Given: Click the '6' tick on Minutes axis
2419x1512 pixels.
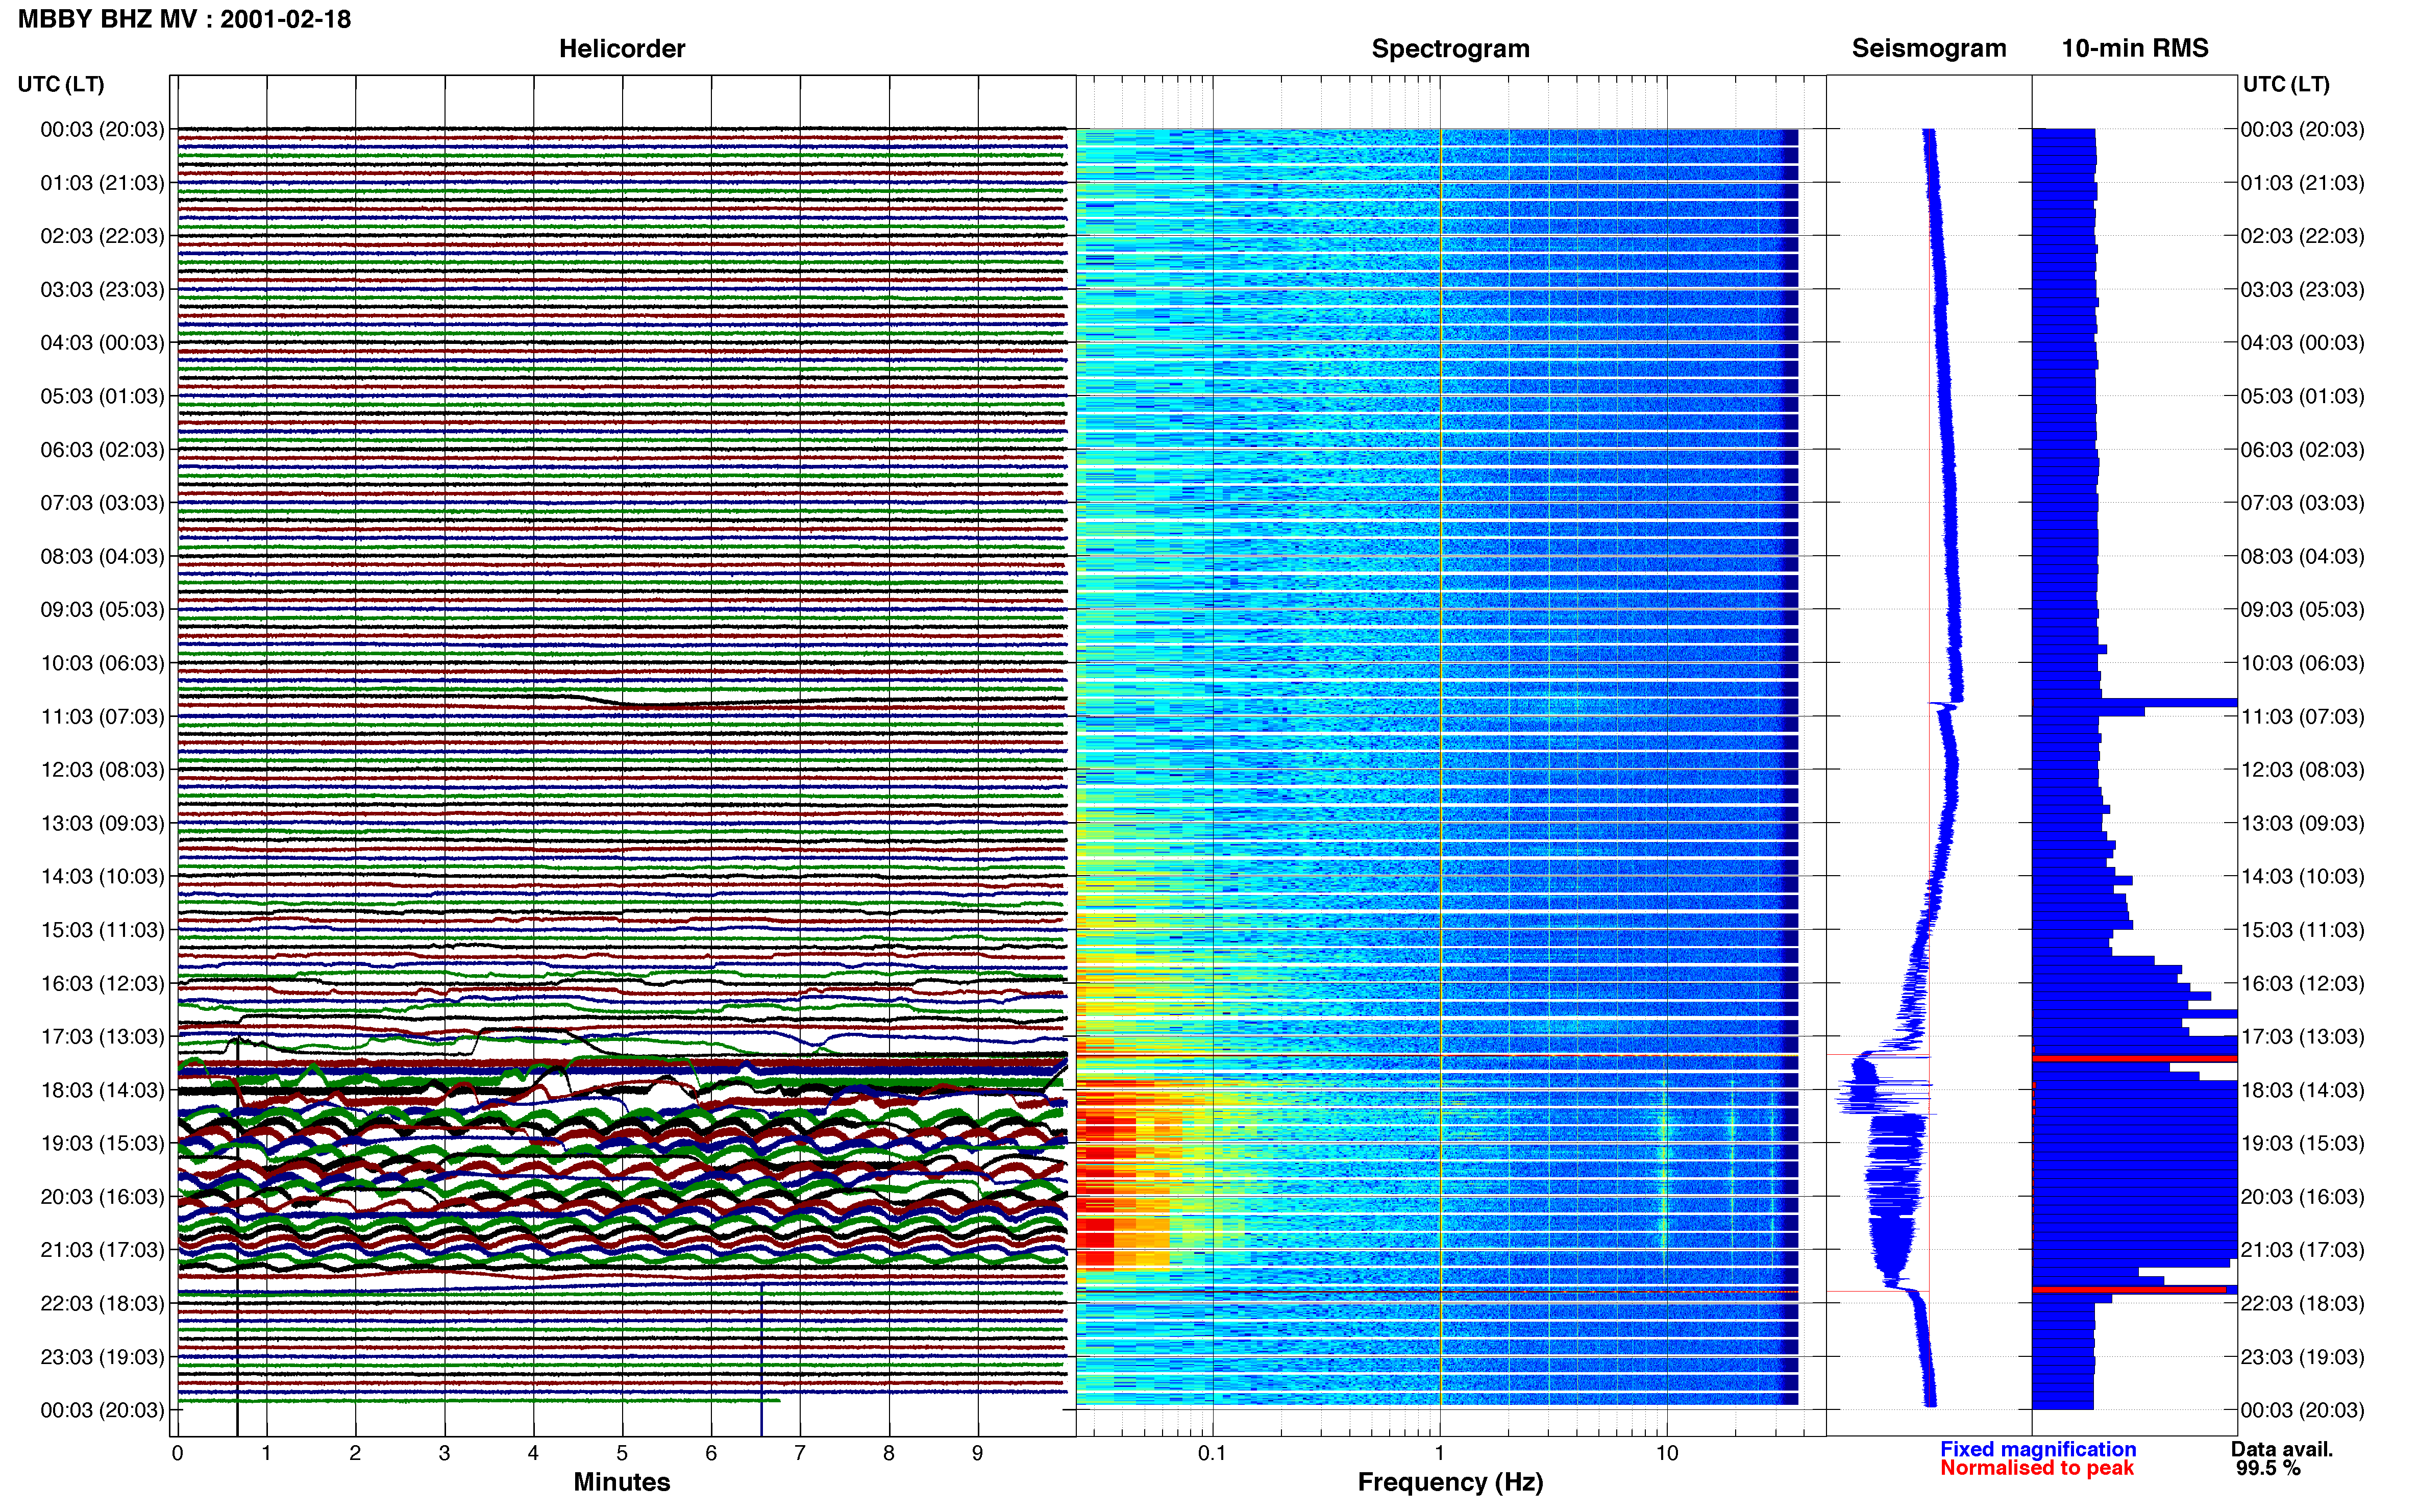Looking at the screenshot, I should pos(711,1454).
